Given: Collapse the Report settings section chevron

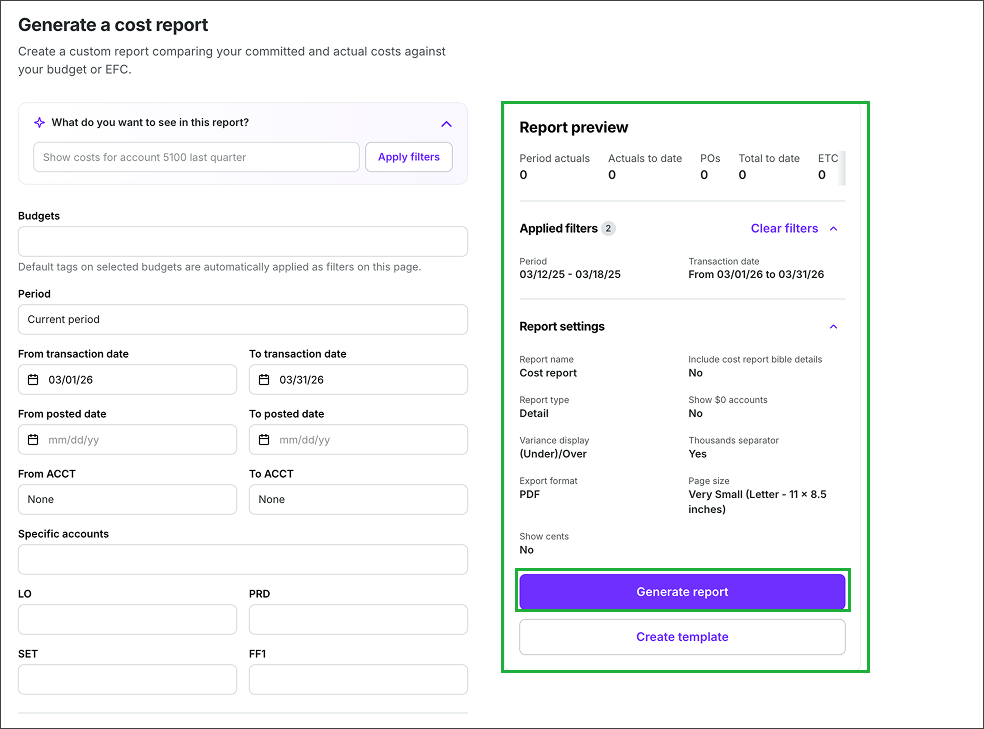Looking at the screenshot, I should pos(833,326).
